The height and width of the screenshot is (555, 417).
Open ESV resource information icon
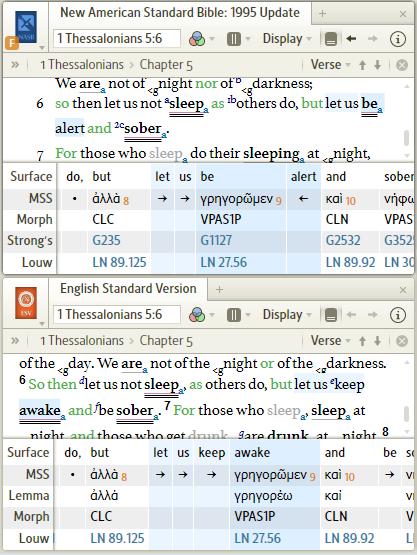[398, 315]
